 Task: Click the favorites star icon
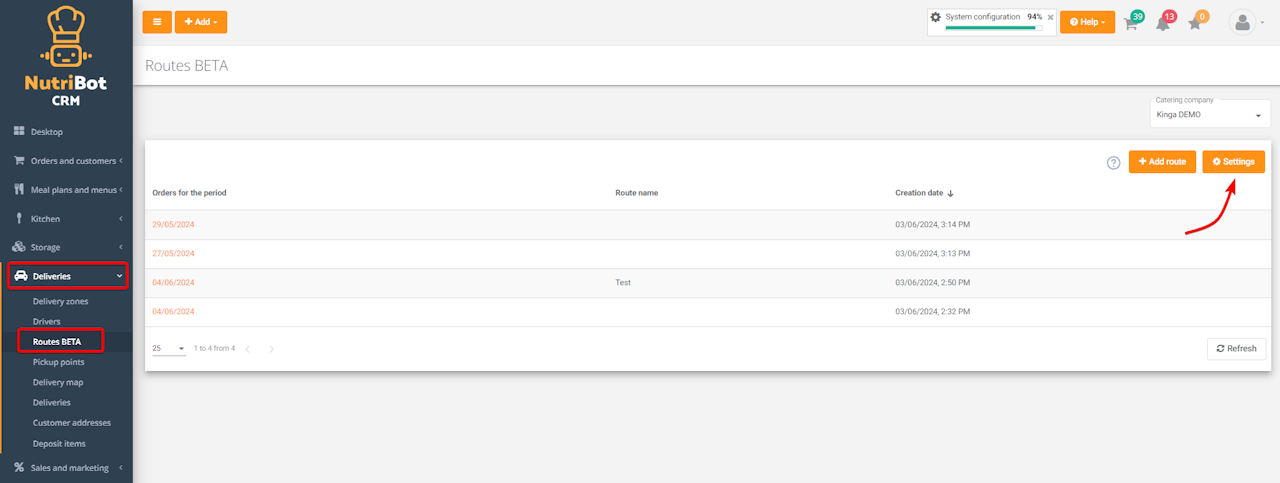[x=1195, y=23]
